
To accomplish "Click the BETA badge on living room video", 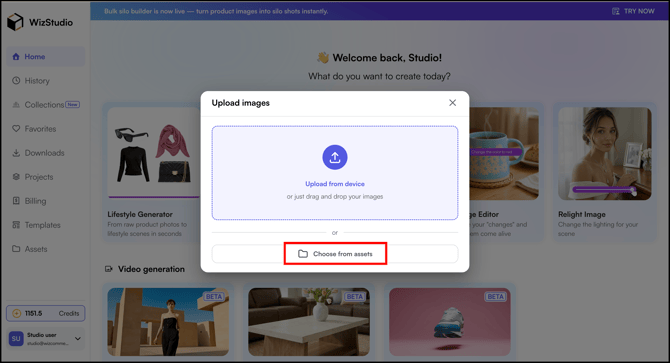I will pyautogui.click(x=355, y=296).
